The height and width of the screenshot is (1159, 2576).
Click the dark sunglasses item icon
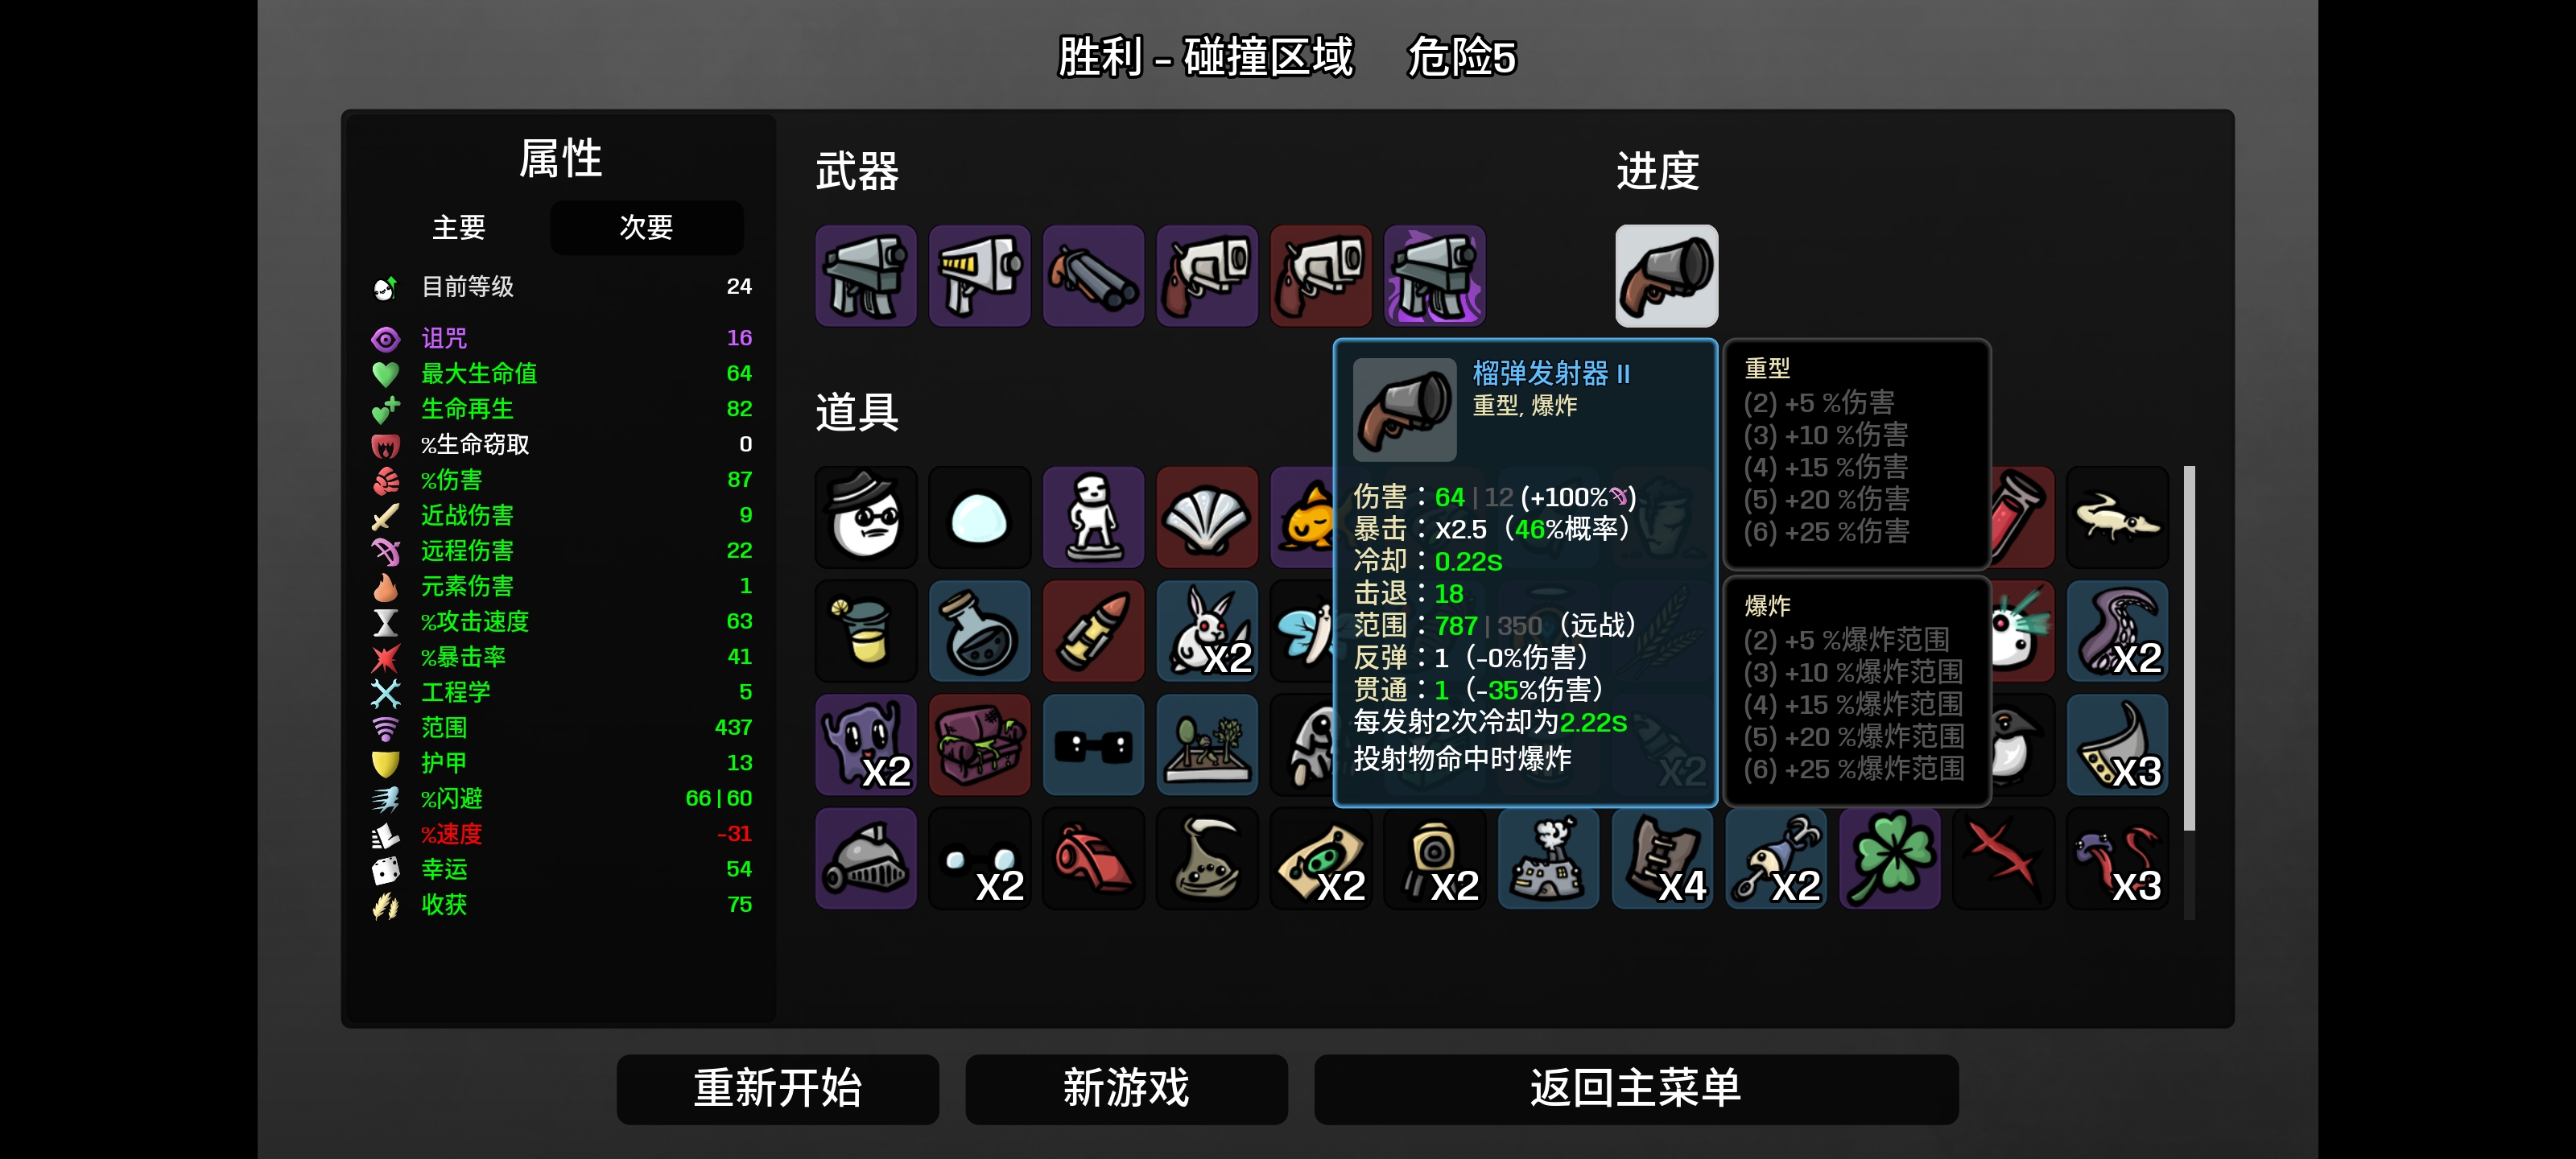click(1093, 745)
